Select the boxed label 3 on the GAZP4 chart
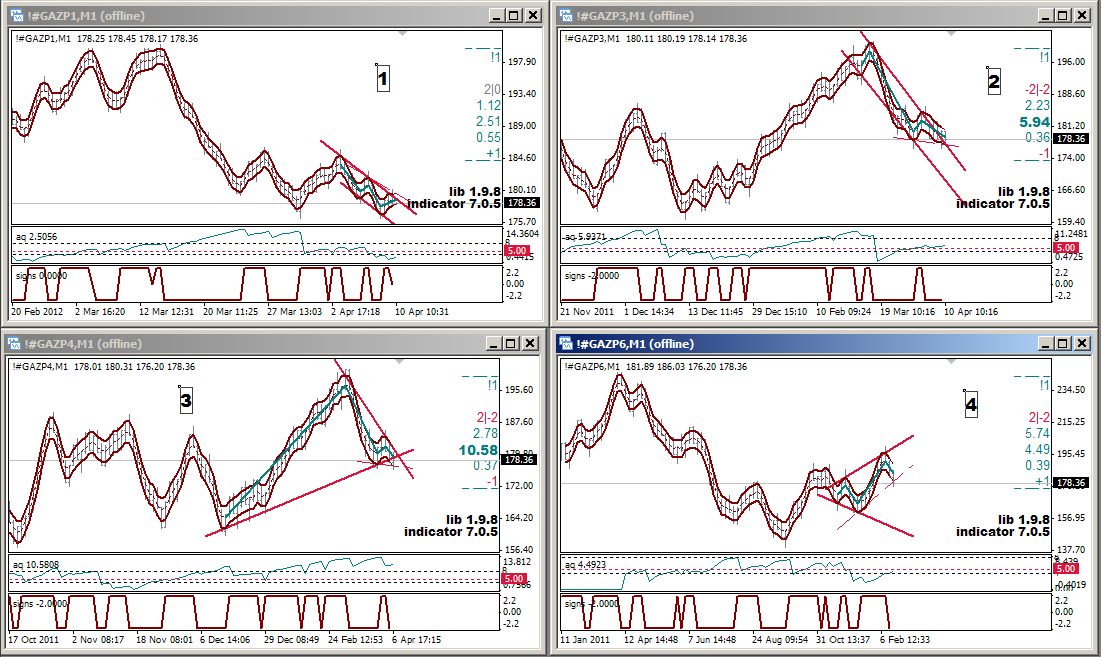This screenshot has width=1101, height=657. [185, 400]
